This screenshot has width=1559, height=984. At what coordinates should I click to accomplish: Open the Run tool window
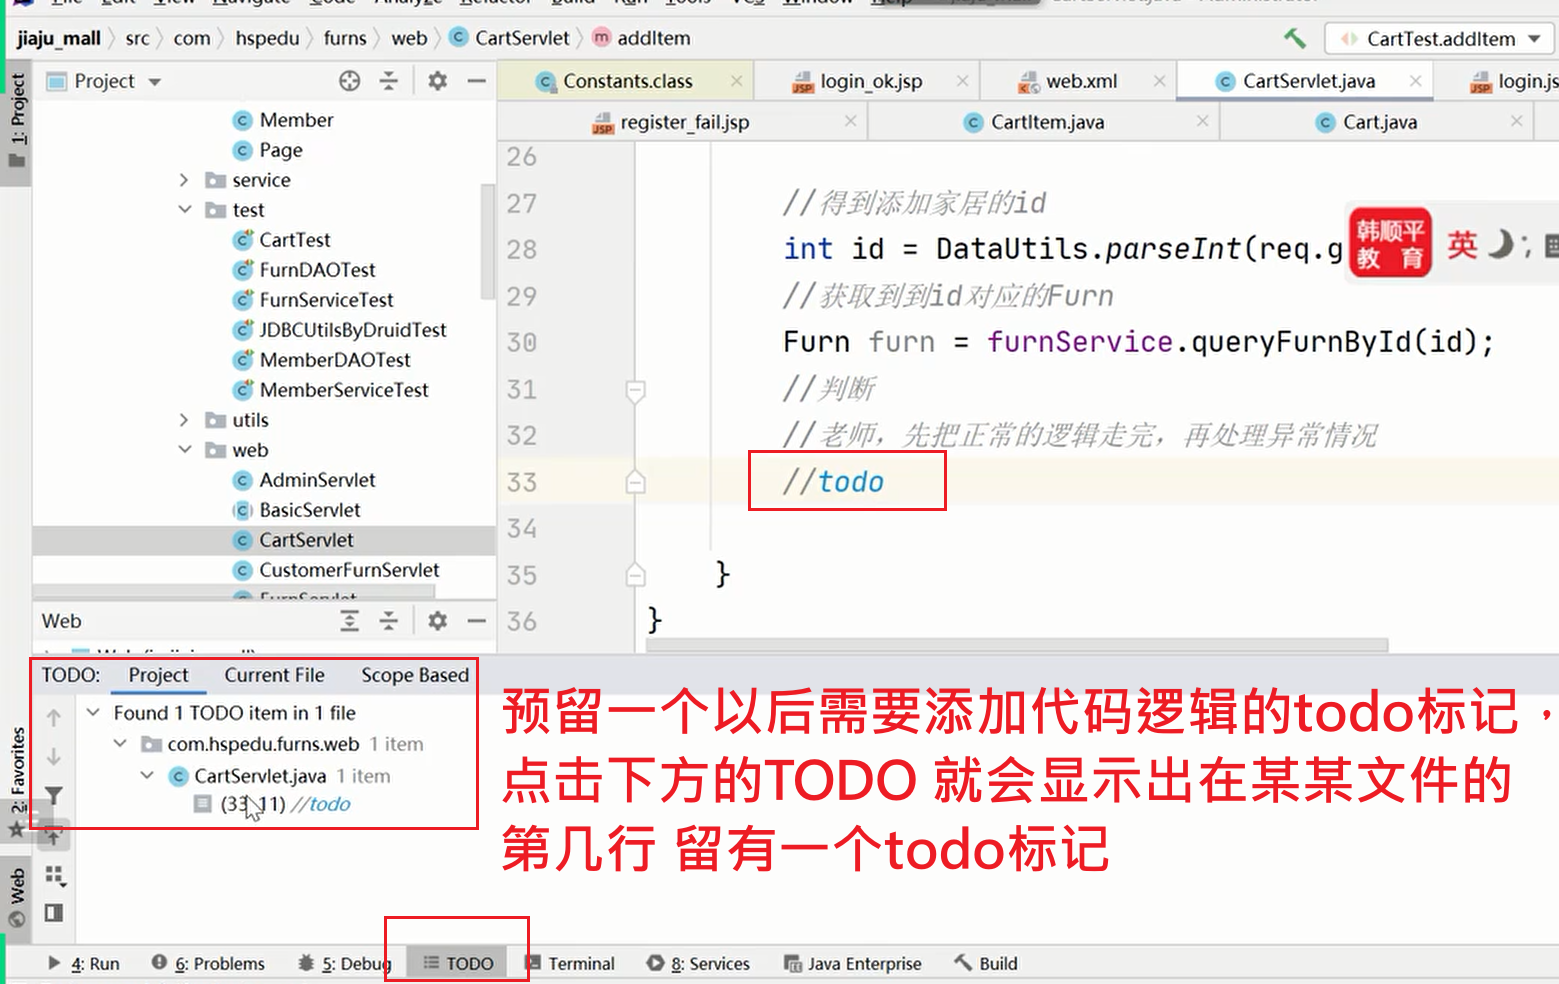point(83,964)
